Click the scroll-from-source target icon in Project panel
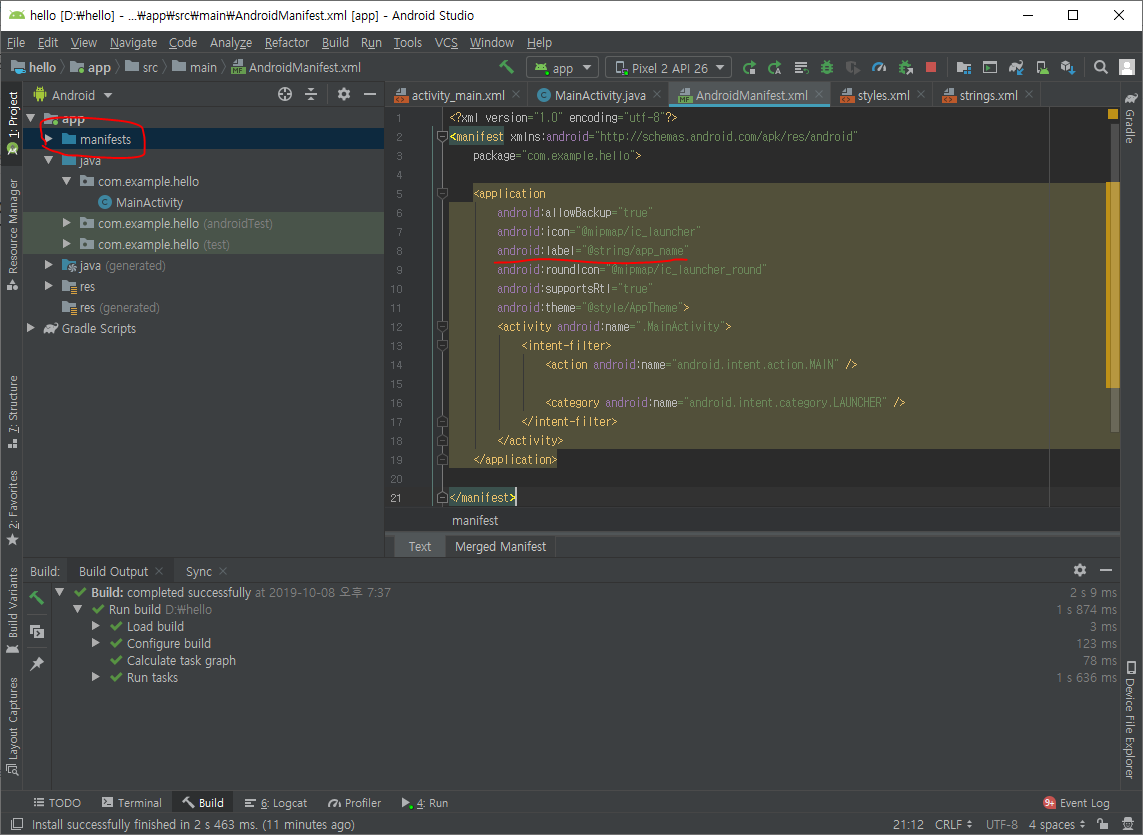 point(285,94)
